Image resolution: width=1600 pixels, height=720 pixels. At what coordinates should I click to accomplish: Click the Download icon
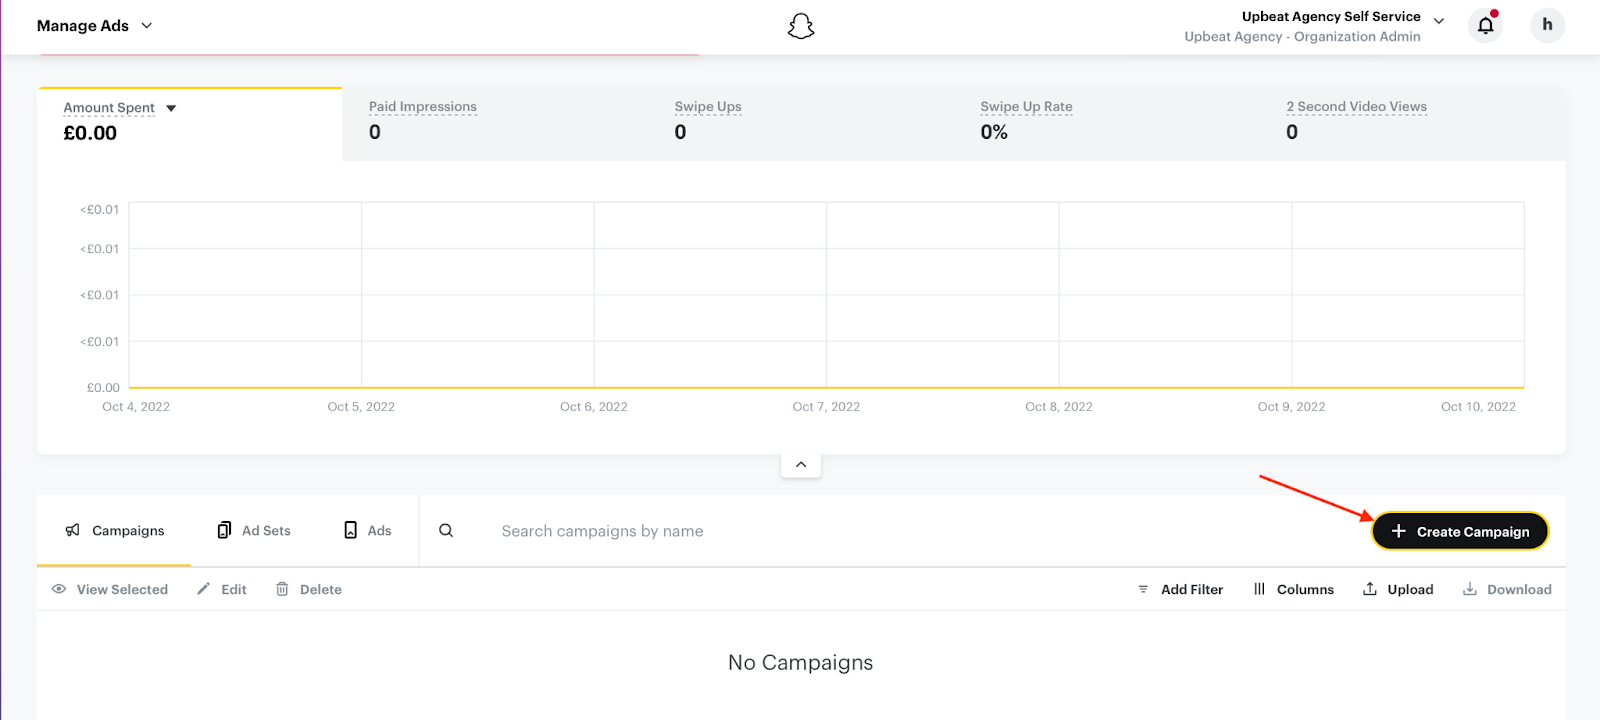click(1470, 589)
